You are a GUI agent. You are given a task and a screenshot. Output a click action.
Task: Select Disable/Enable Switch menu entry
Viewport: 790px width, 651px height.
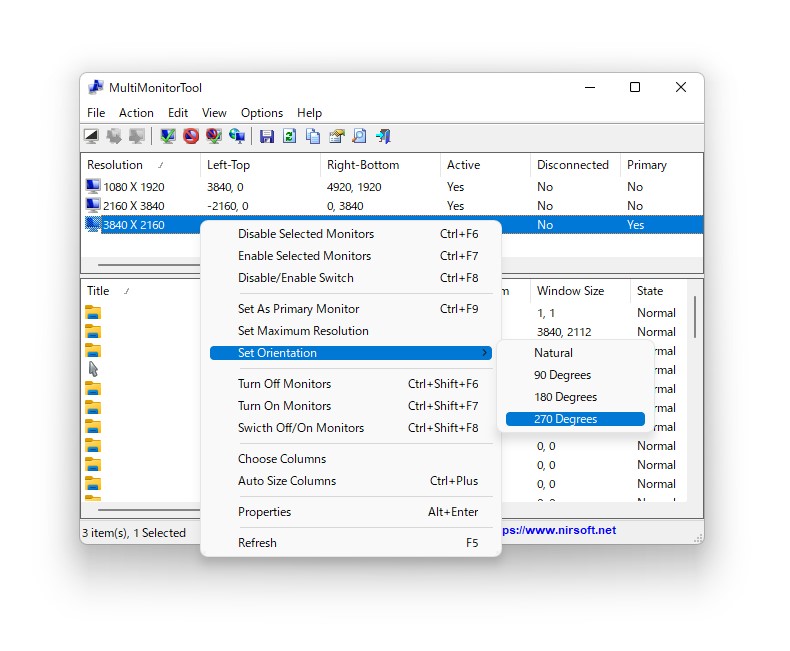(351, 278)
